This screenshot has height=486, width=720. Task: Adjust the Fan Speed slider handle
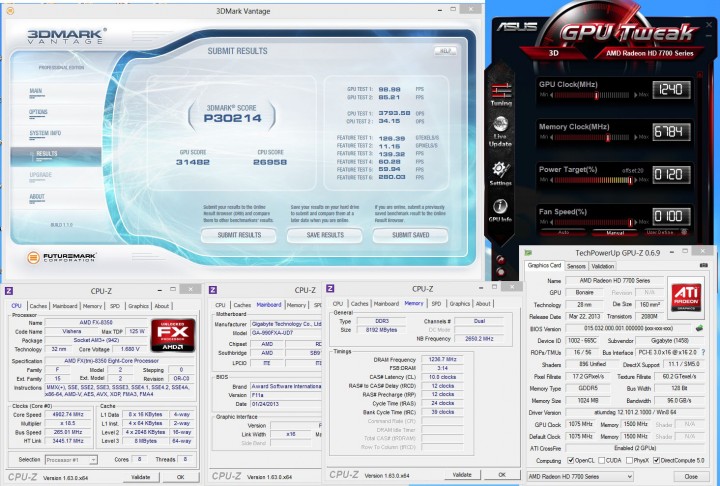point(630,222)
